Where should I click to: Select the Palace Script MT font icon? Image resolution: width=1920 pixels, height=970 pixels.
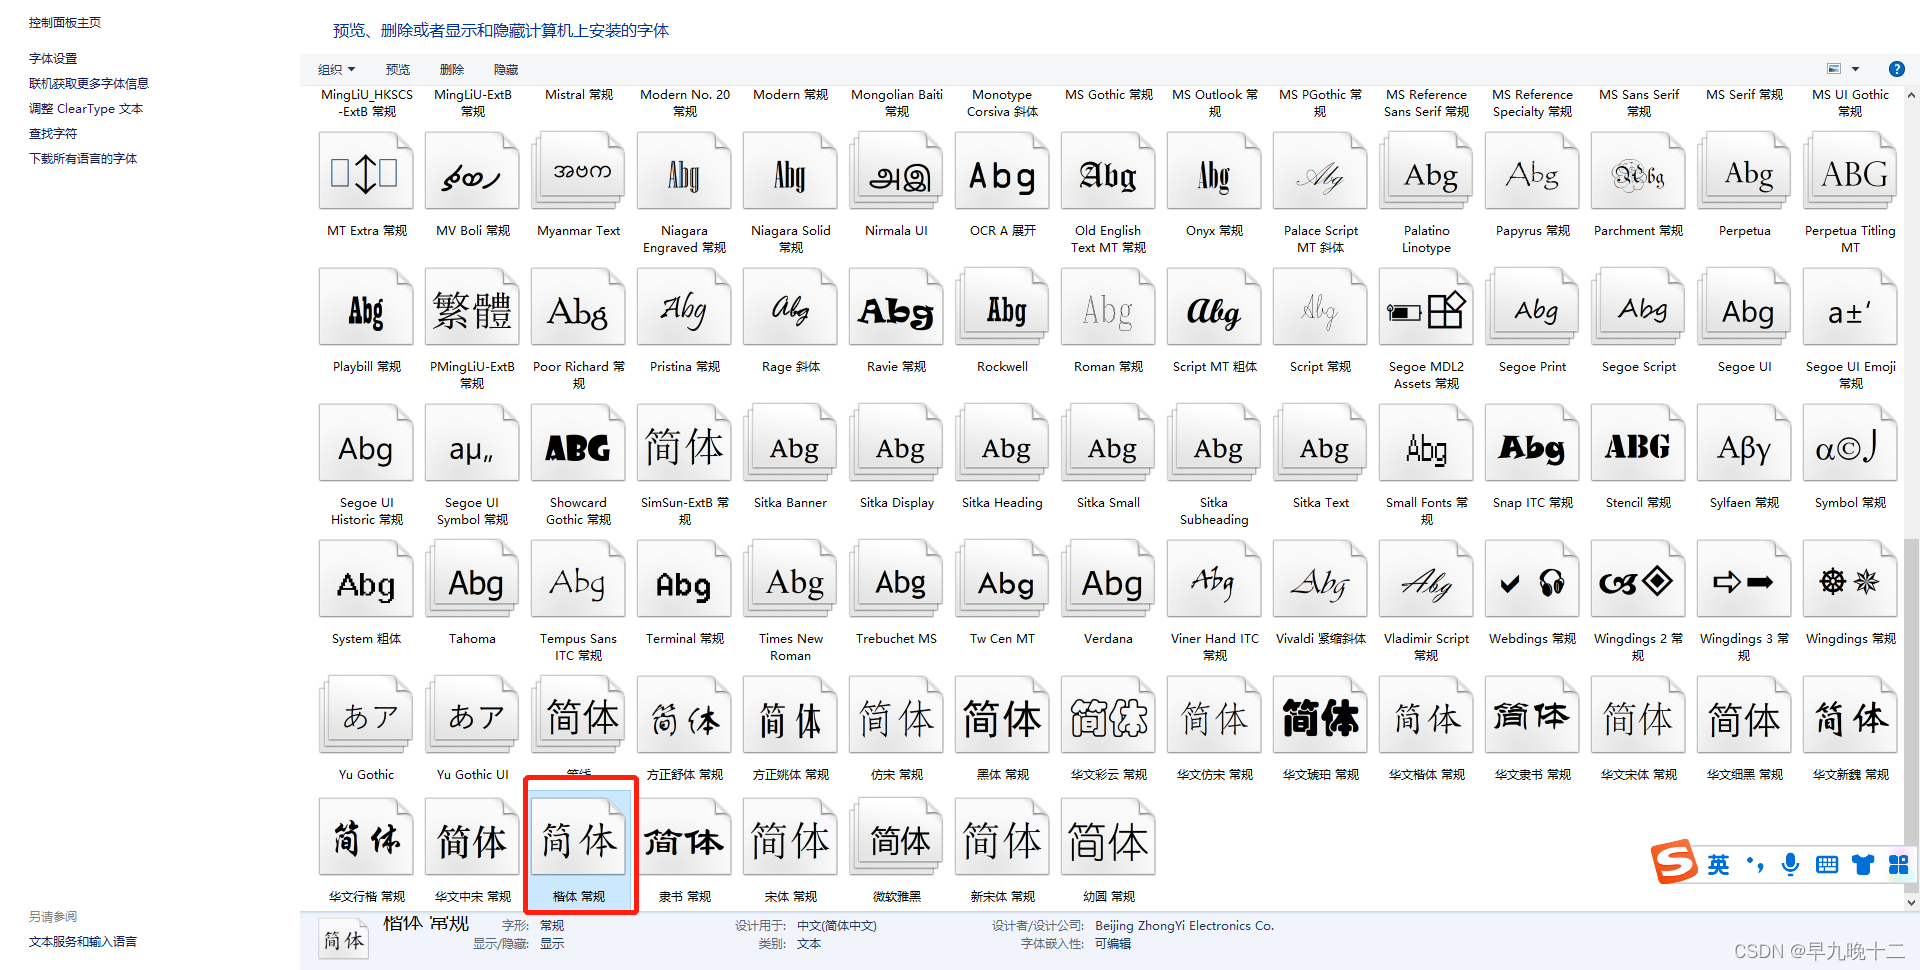pyautogui.click(x=1320, y=173)
